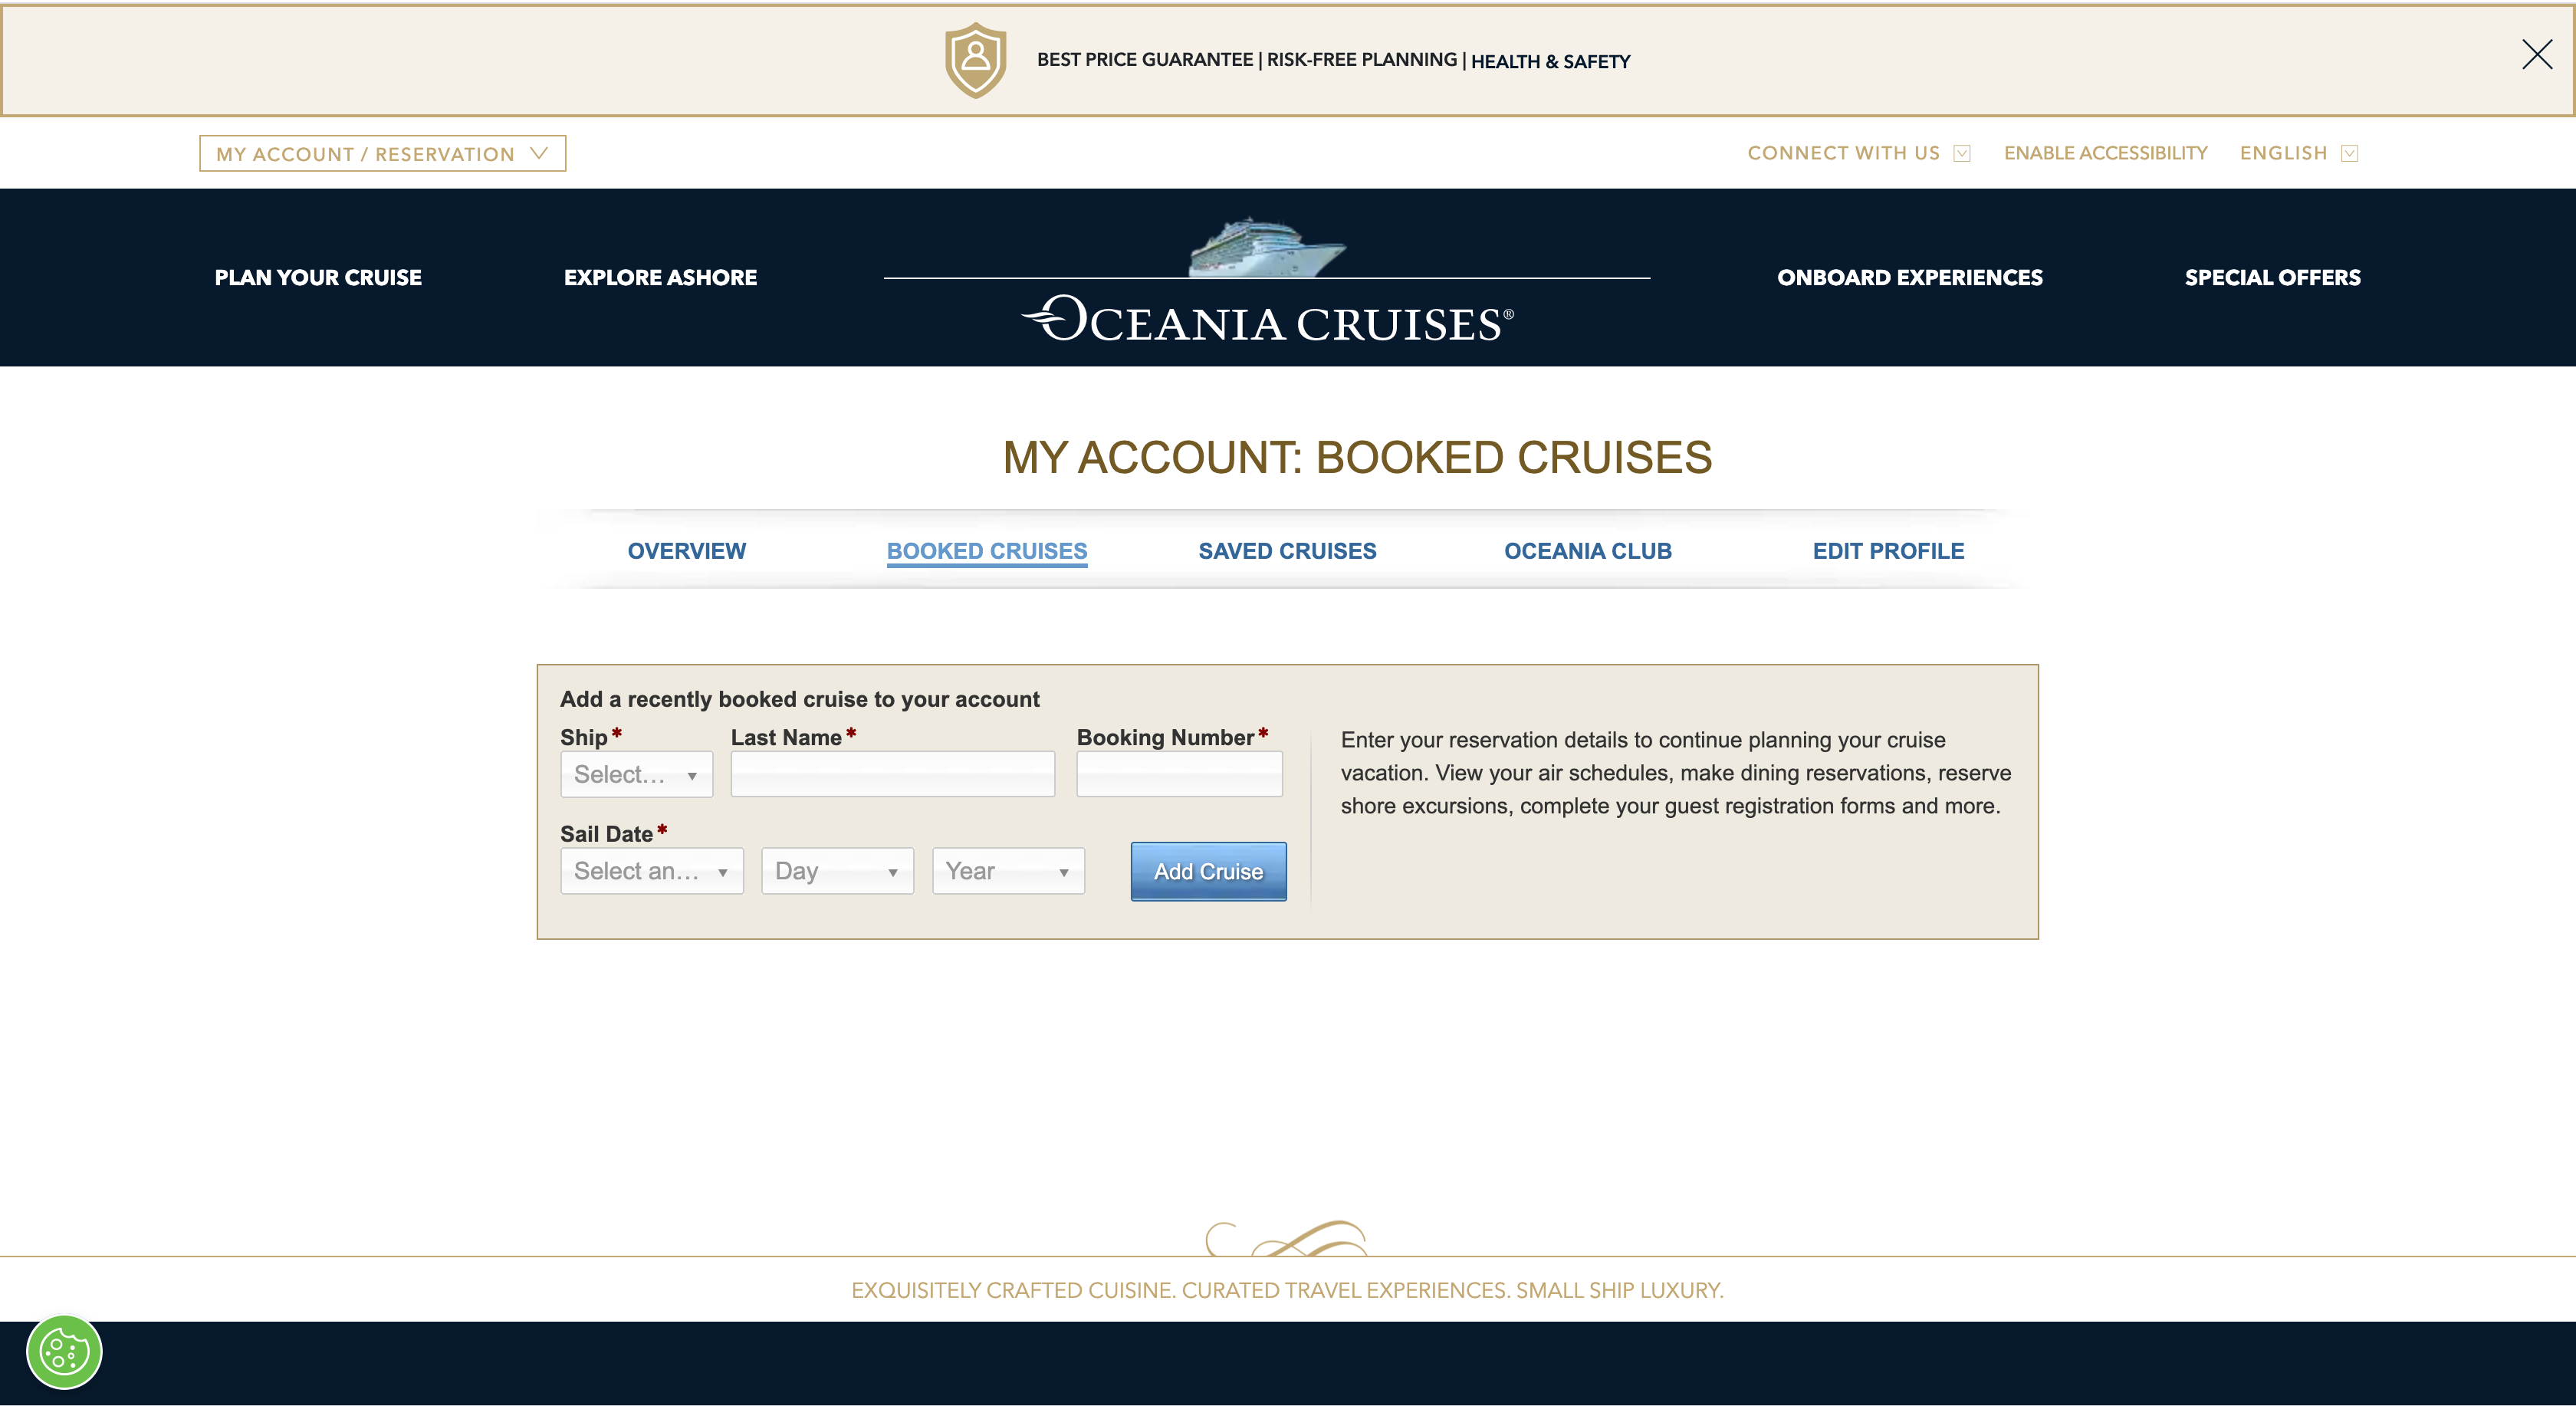The image size is (2576, 1406).
Task: Open the Sail Date month dropdown
Action: [x=652, y=870]
